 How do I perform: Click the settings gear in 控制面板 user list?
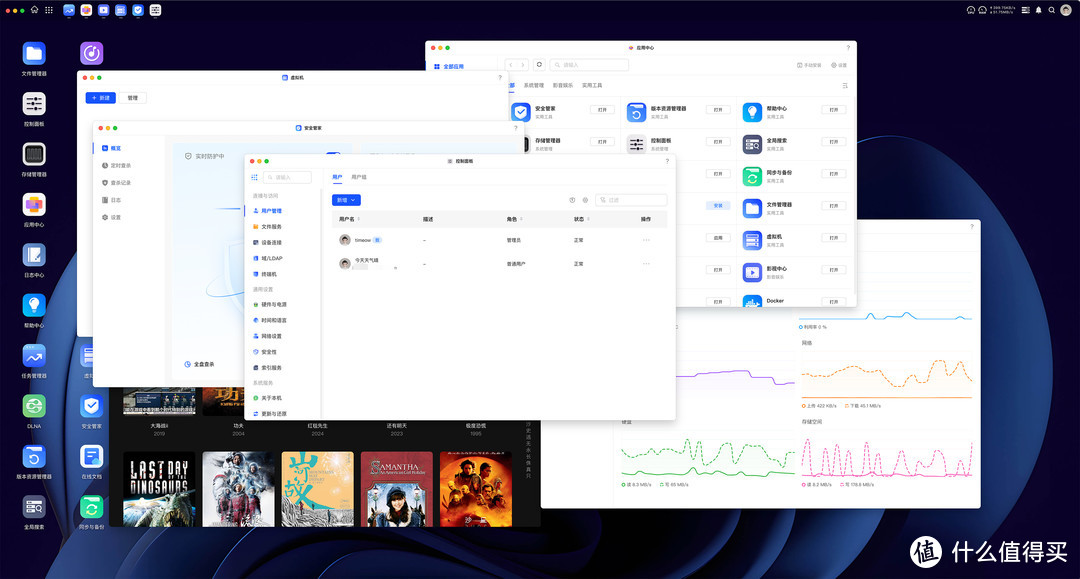click(585, 200)
